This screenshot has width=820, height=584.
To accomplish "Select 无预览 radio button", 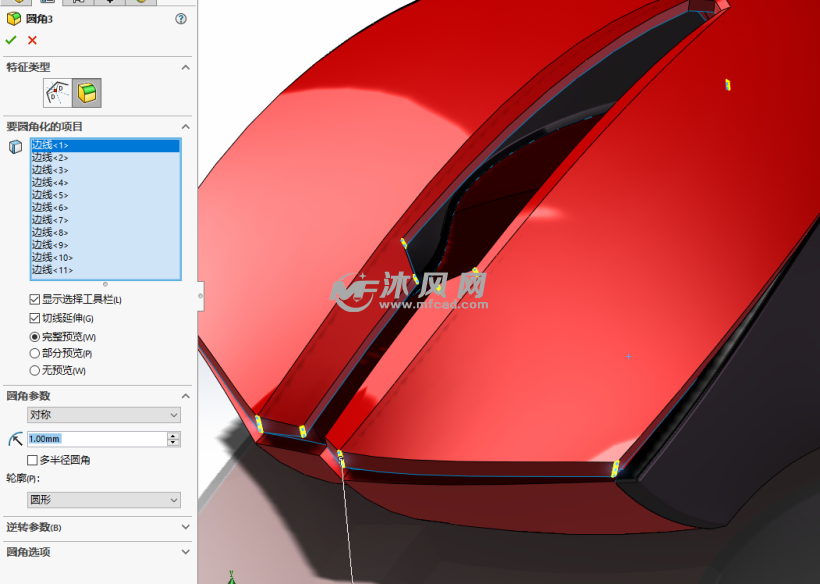I will pos(35,371).
